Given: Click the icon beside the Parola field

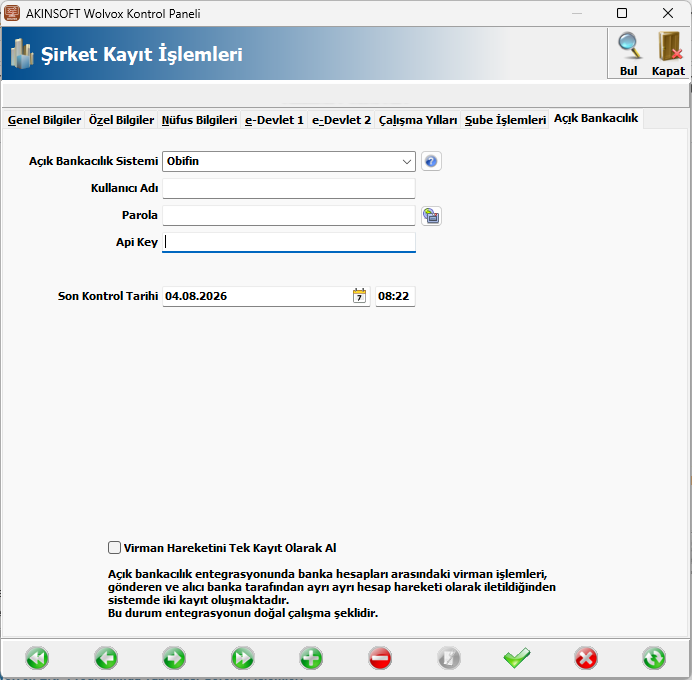Looking at the screenshot, I should tap(431, 216).
